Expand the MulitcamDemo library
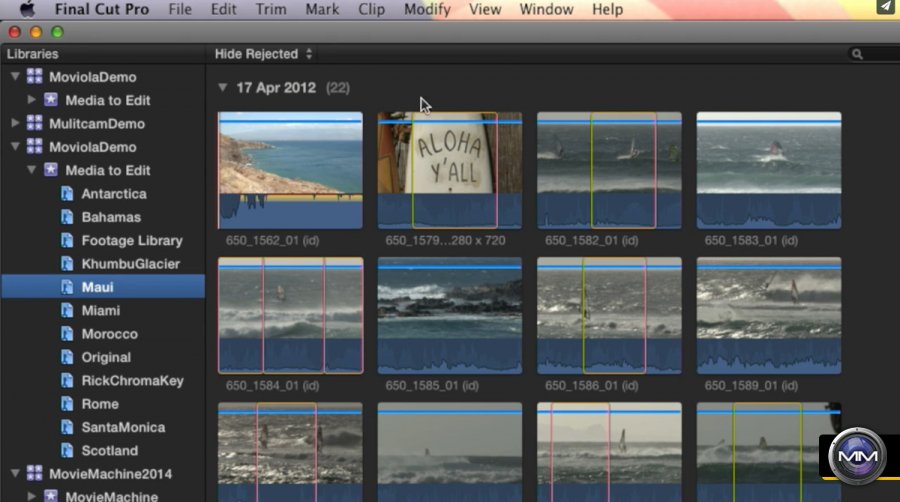 (x=15, y=123)
